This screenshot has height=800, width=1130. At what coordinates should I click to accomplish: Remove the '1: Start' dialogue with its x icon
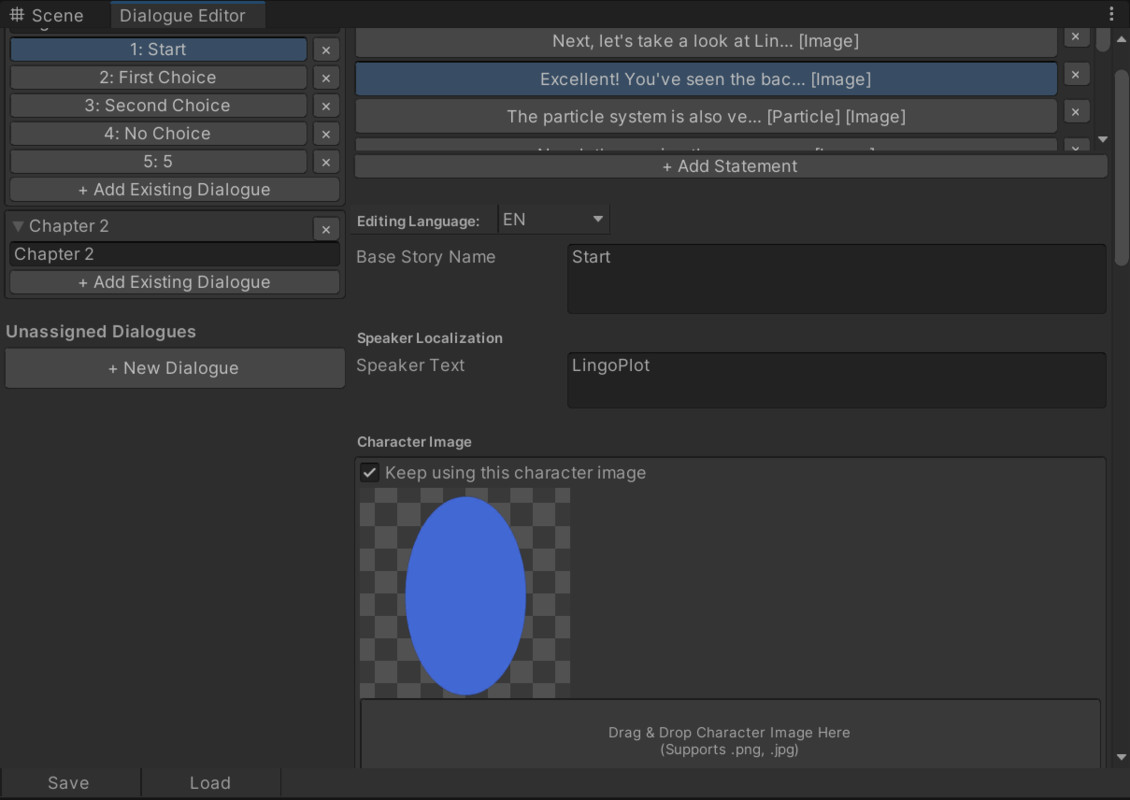pos(326,50)
